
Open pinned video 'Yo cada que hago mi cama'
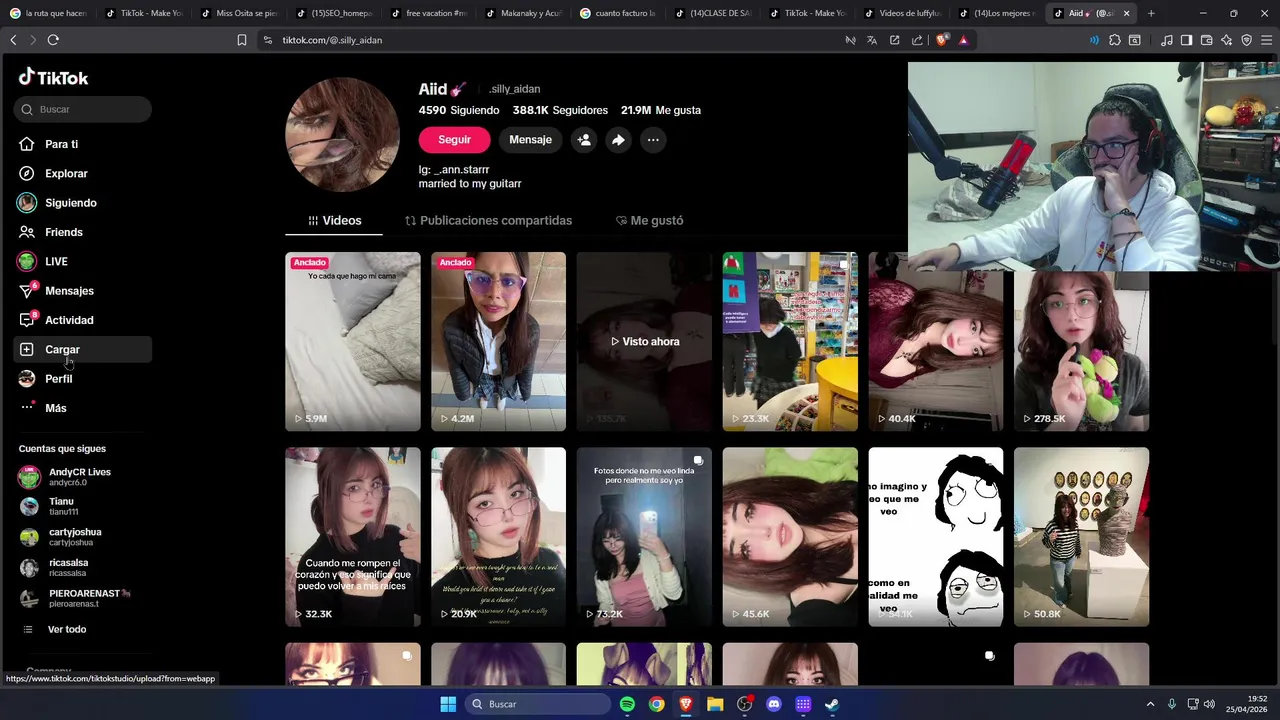353,341
